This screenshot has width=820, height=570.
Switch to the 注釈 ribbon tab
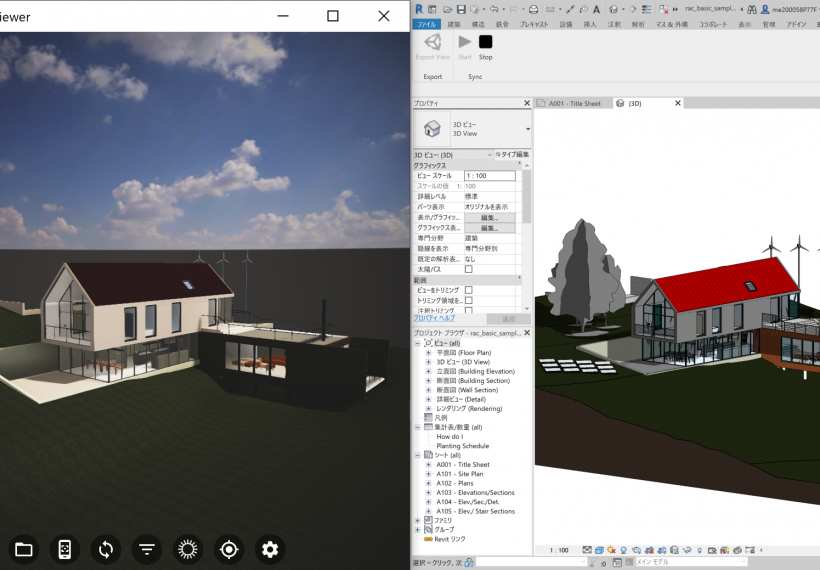(614, 24)
